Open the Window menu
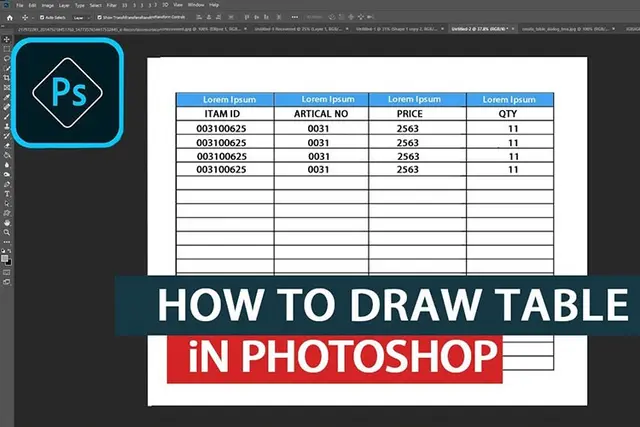The height and width of the screenshot is (427, 640). point(196,5)
